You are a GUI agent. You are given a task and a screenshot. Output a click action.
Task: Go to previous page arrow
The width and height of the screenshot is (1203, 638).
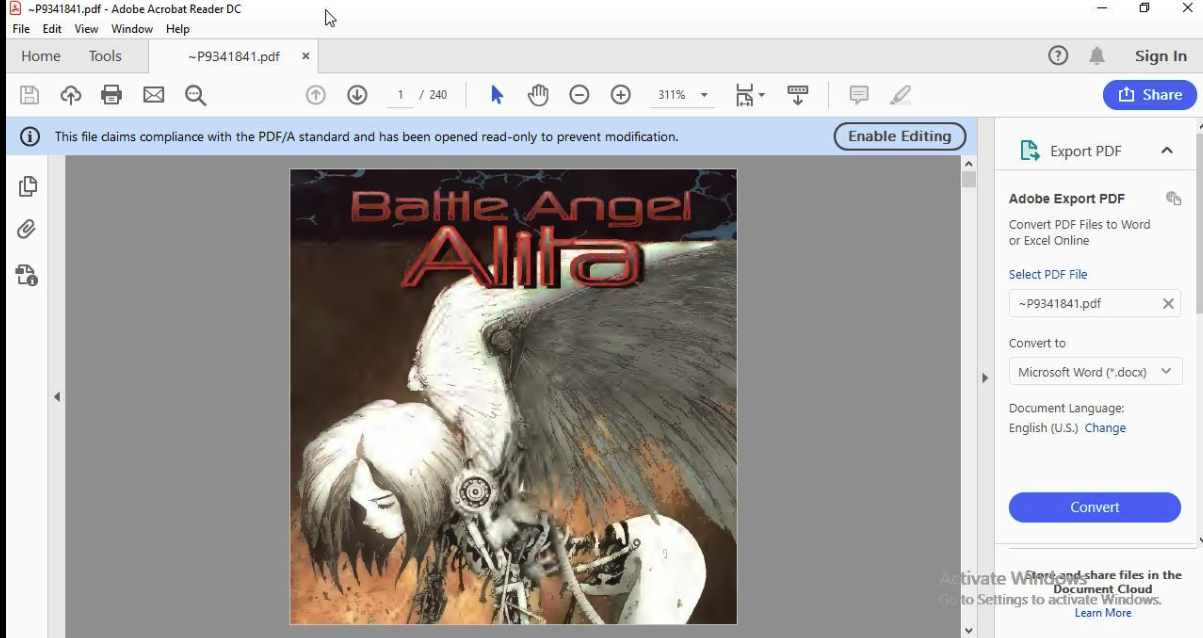click(x=316, y=95)
